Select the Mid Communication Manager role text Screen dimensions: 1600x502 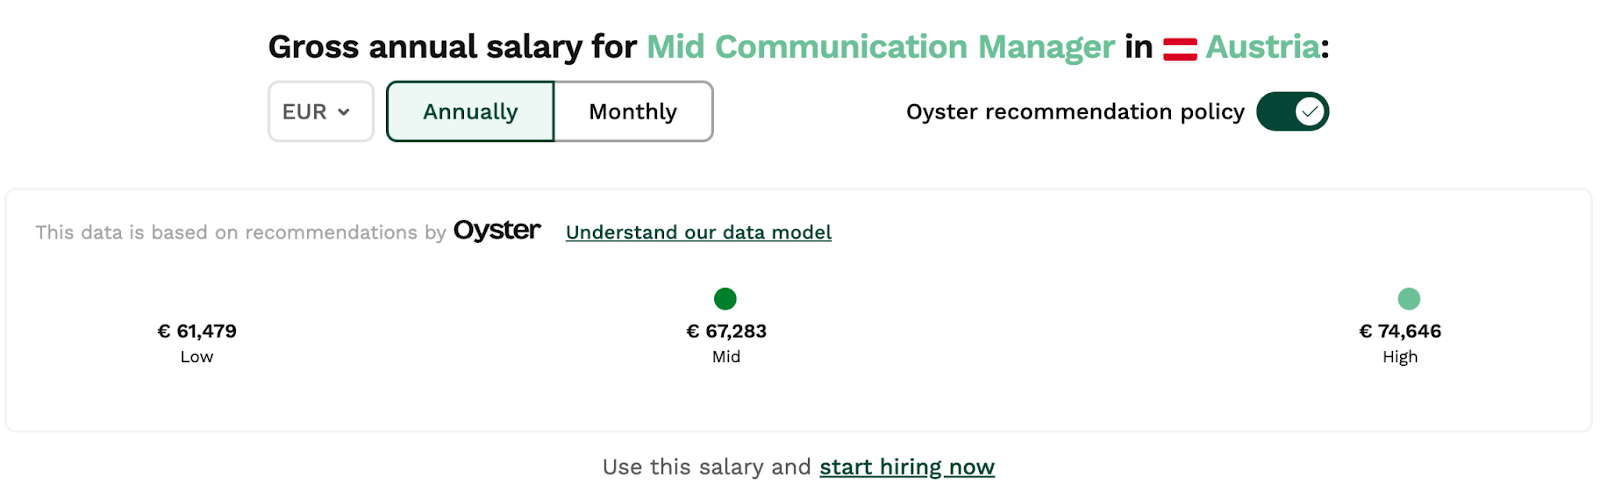(x=880, y=47)
